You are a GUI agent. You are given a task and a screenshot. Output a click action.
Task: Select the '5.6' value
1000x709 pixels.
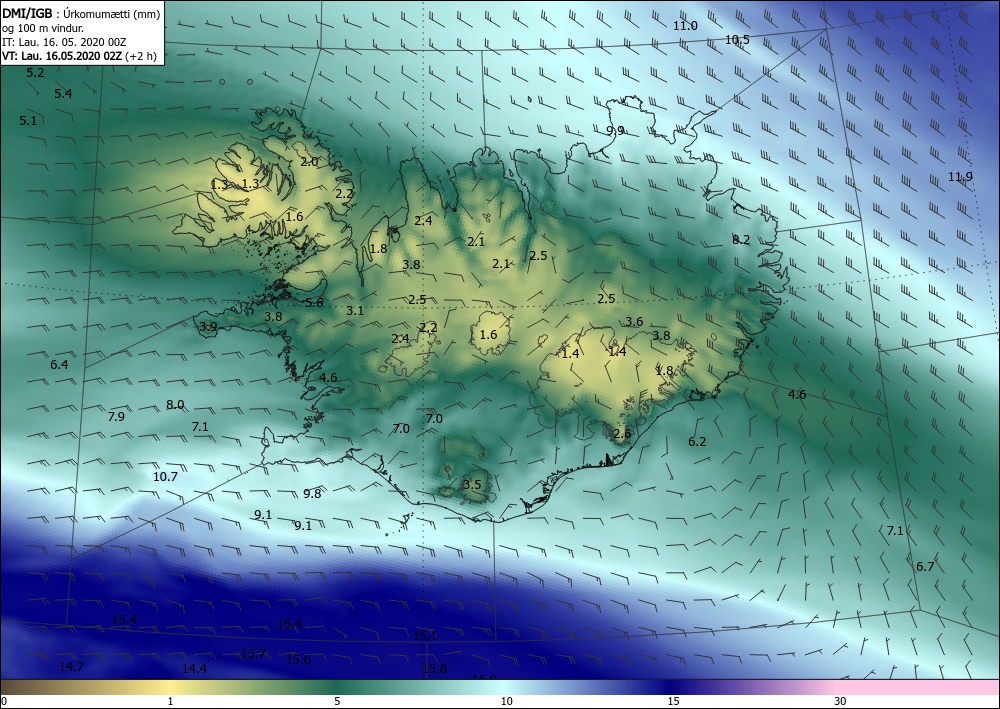tap(314, 303)
